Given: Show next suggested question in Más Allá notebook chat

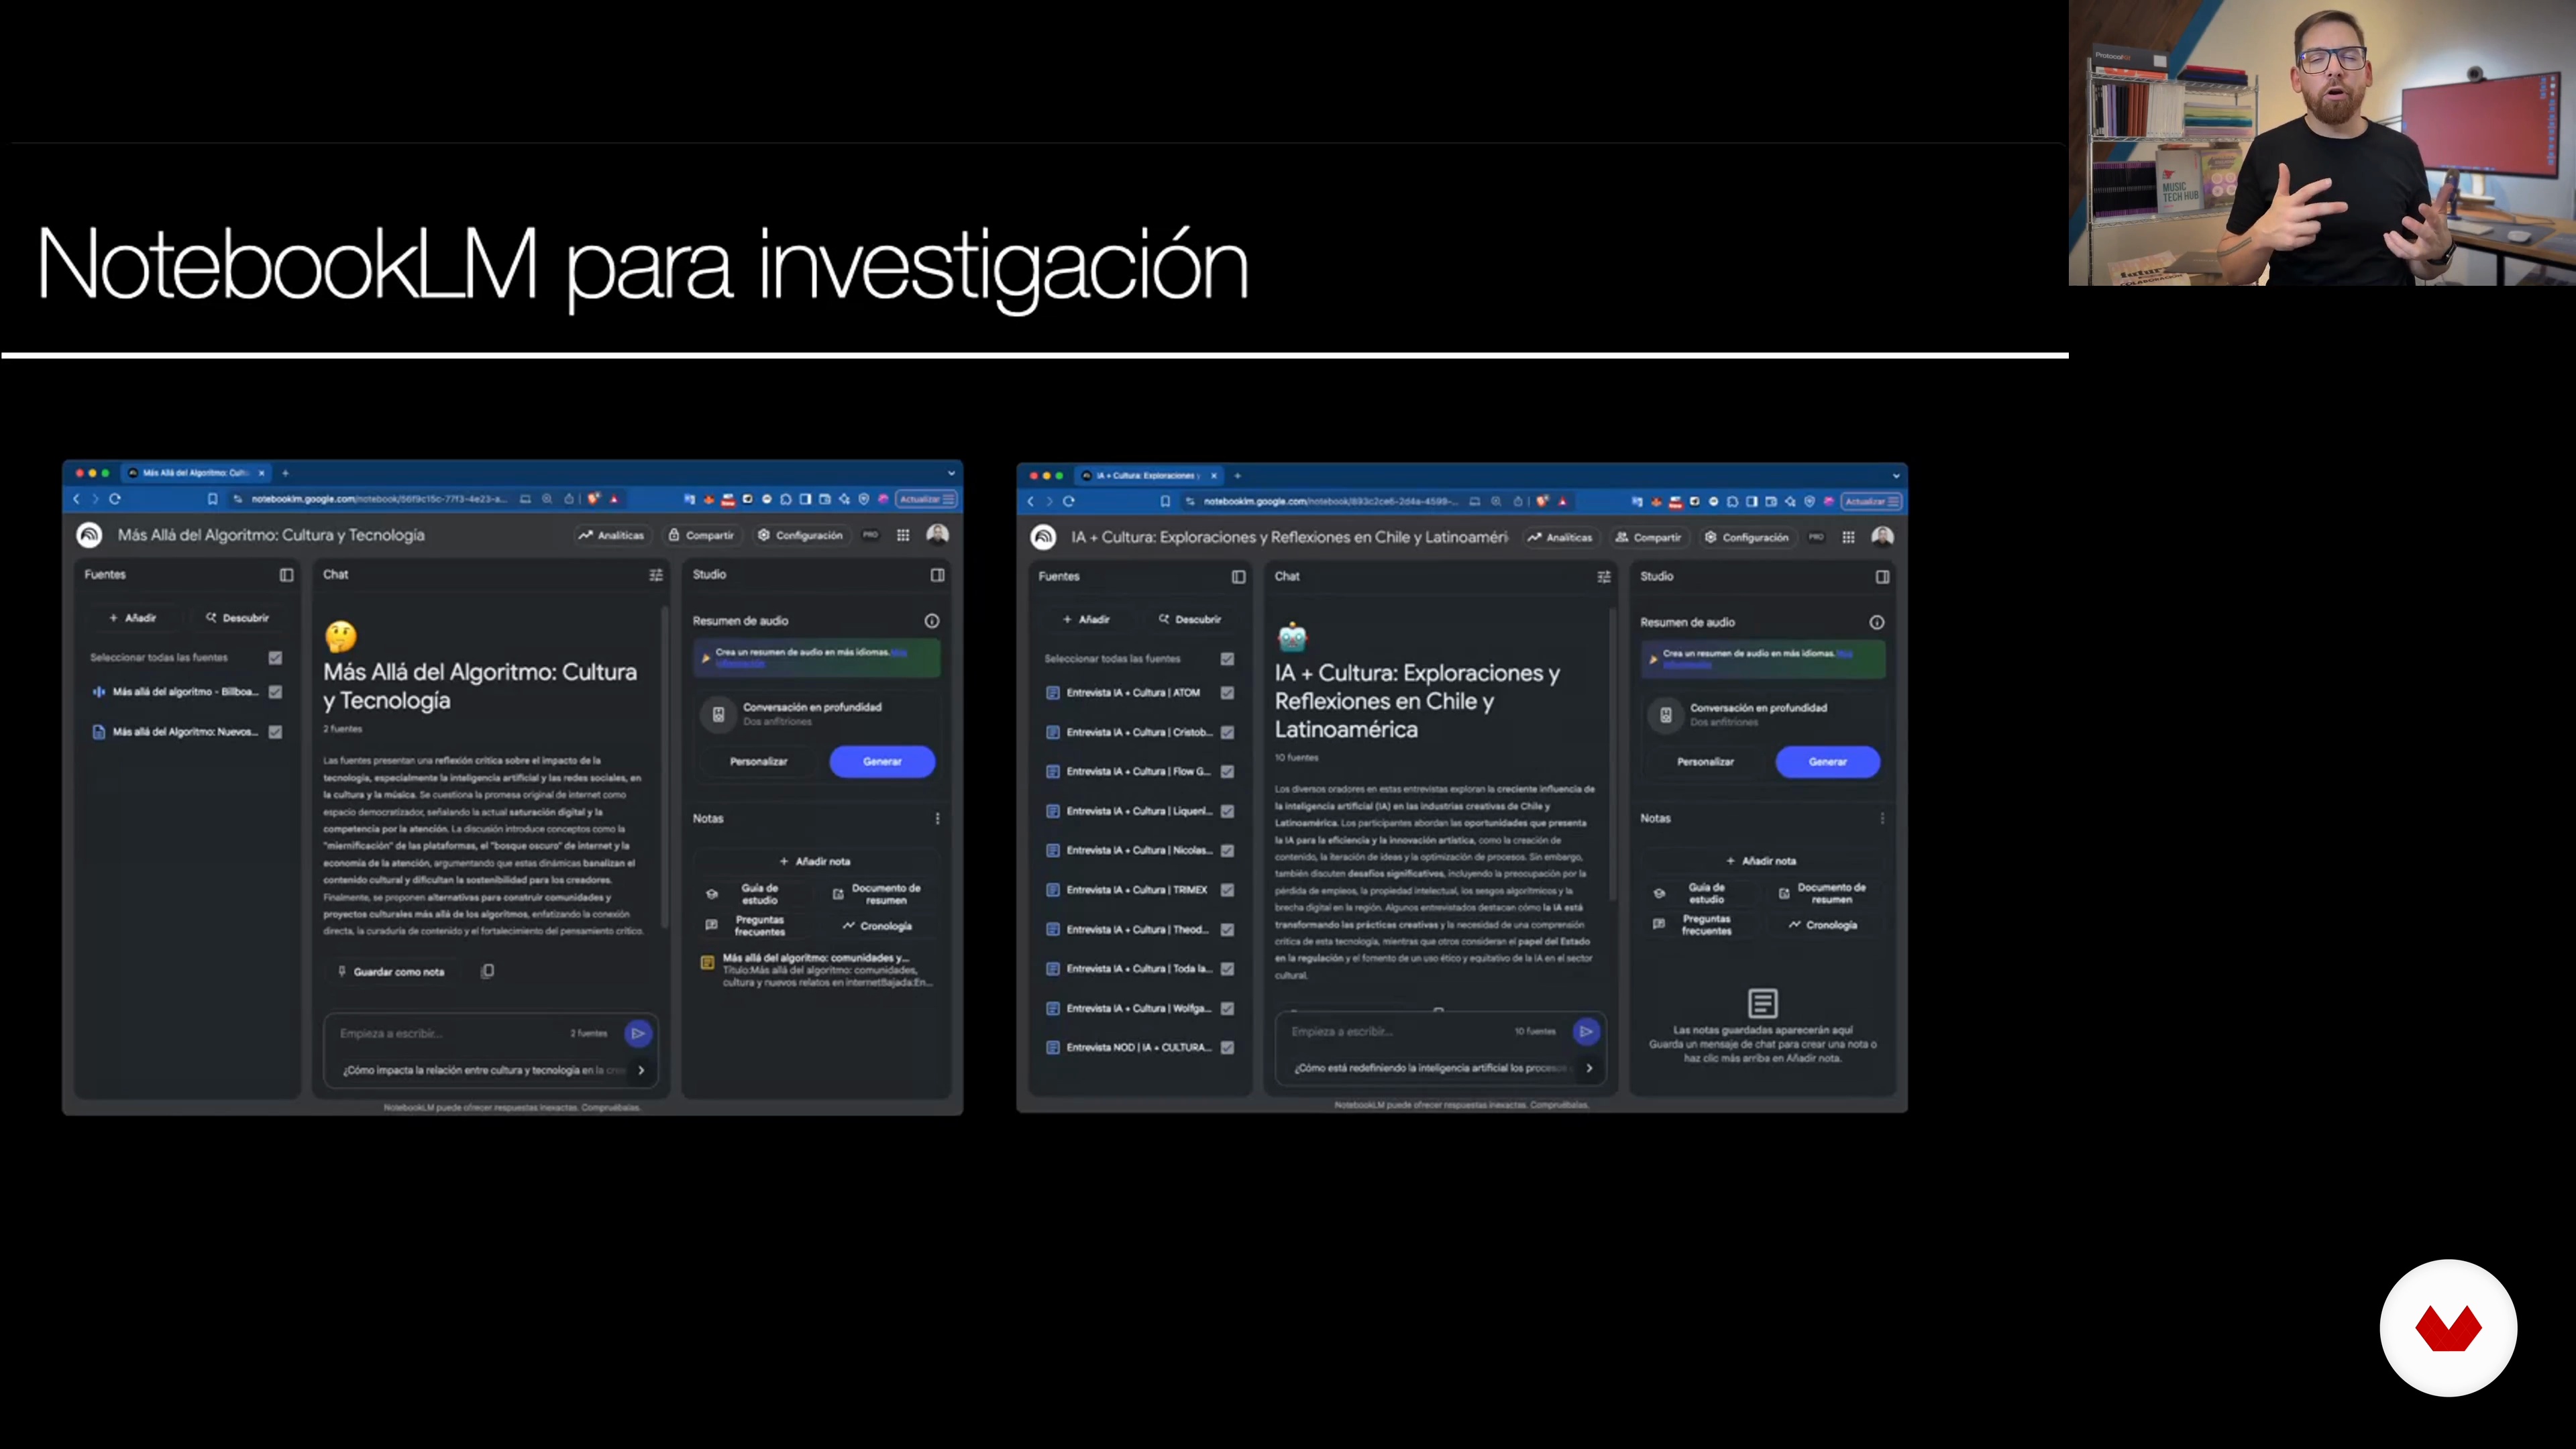Looking at the screenshot, I should tap(641, 1071).
